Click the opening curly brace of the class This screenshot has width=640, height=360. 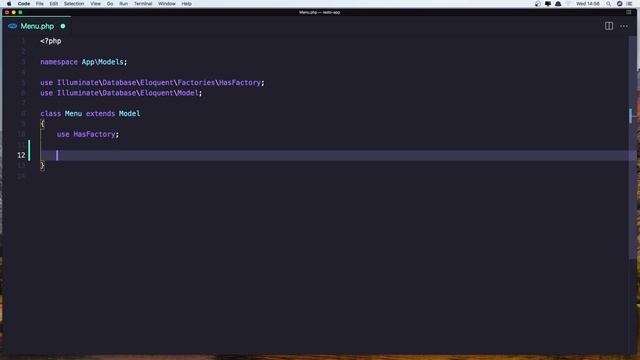pyautogui.click(x=42, y=124)
